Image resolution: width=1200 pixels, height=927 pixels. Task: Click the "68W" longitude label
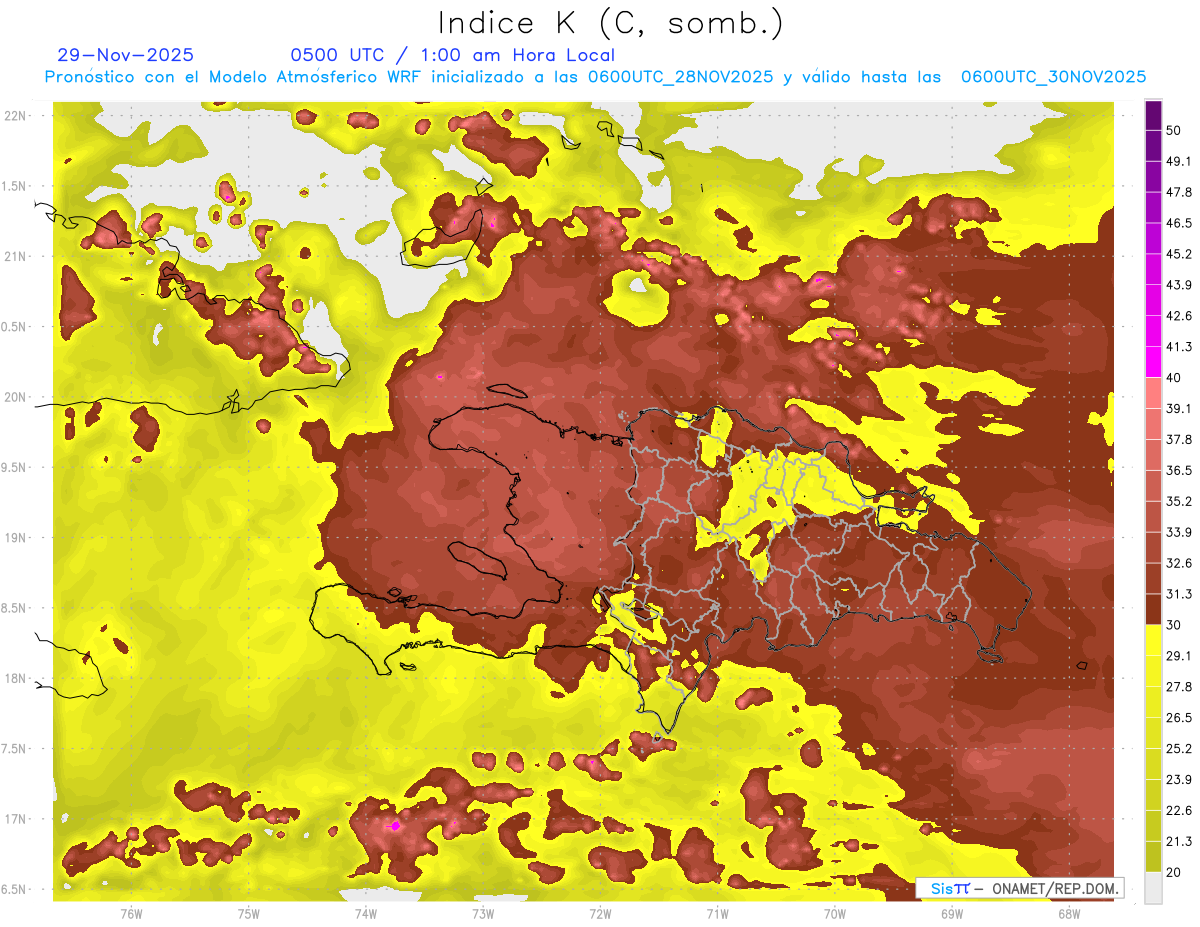click(x=1069, y=914)
